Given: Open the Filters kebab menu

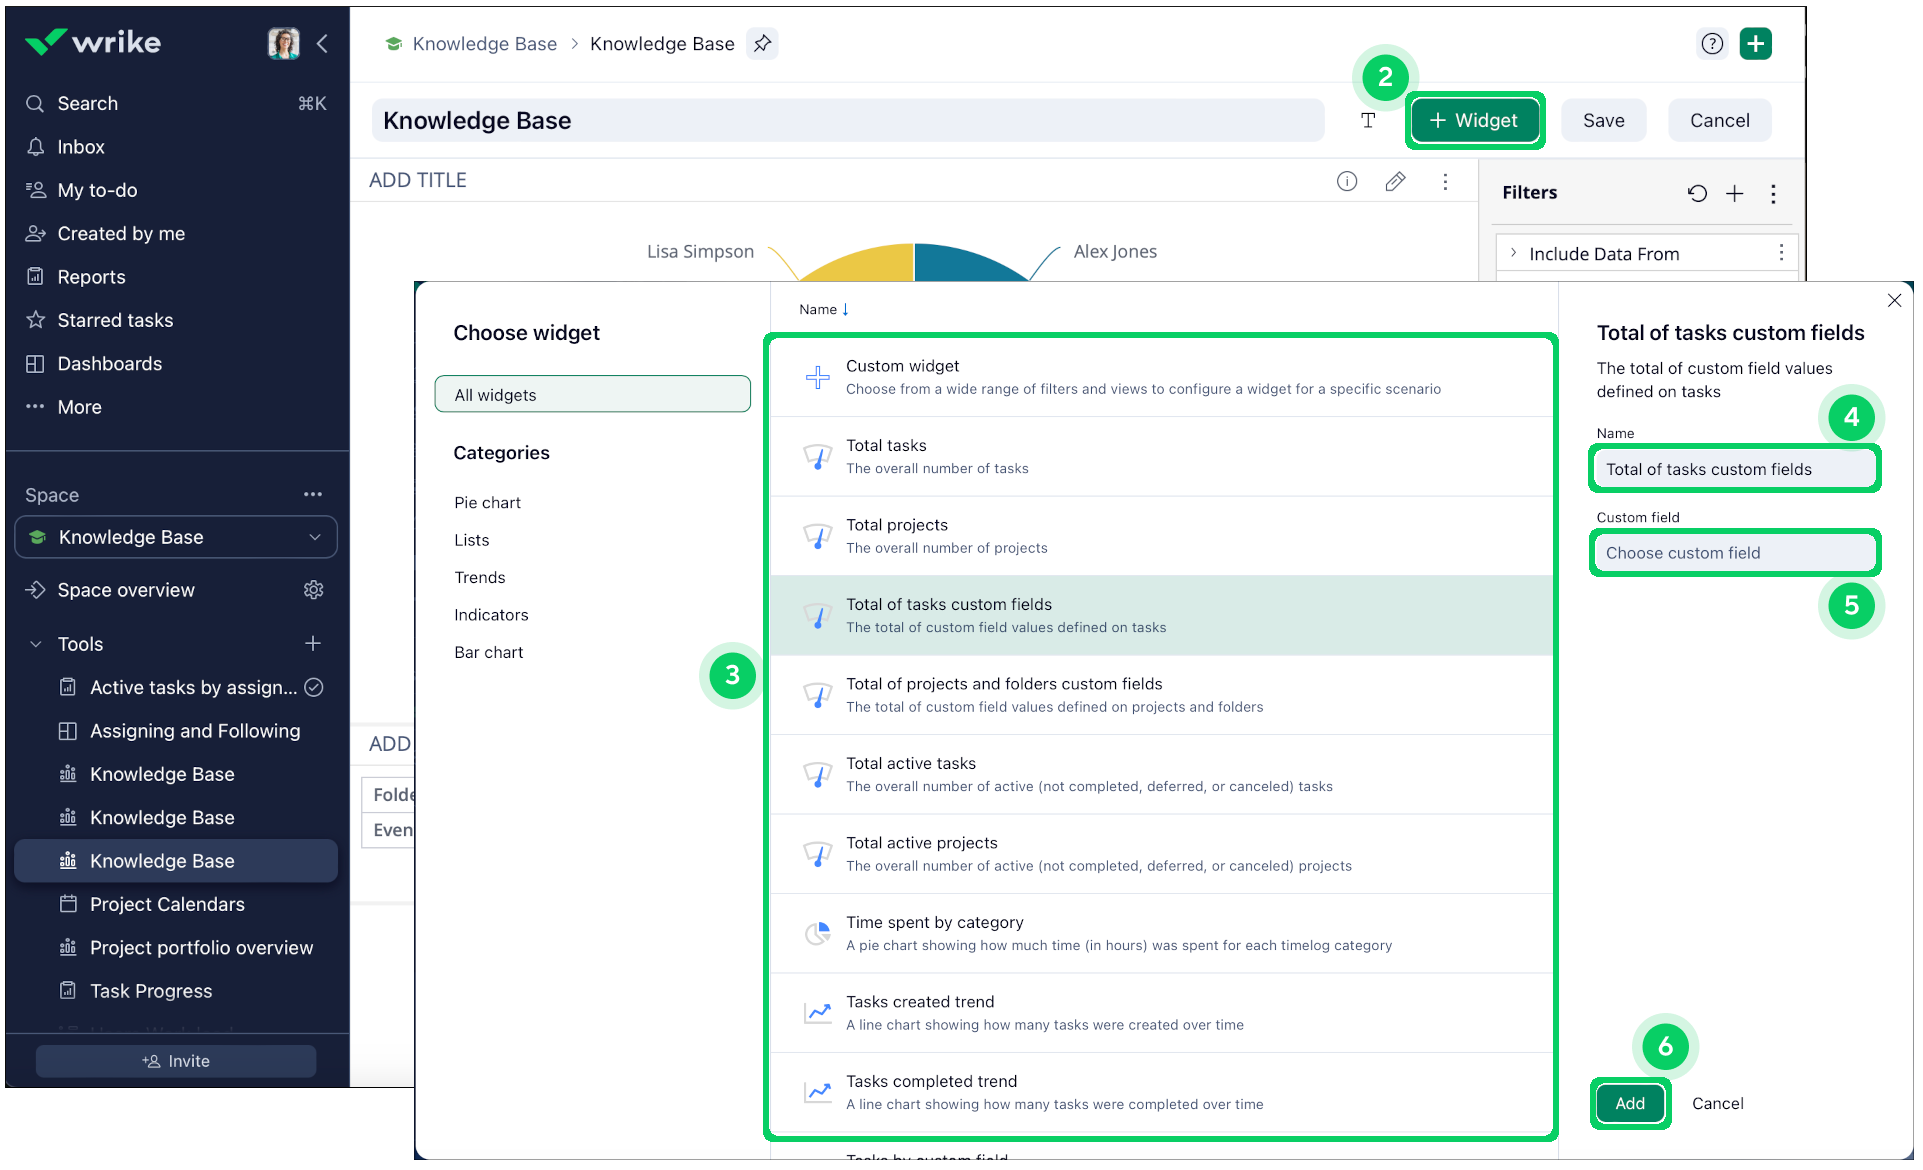Looking at the screenshot, I should tap(1773, 193).
